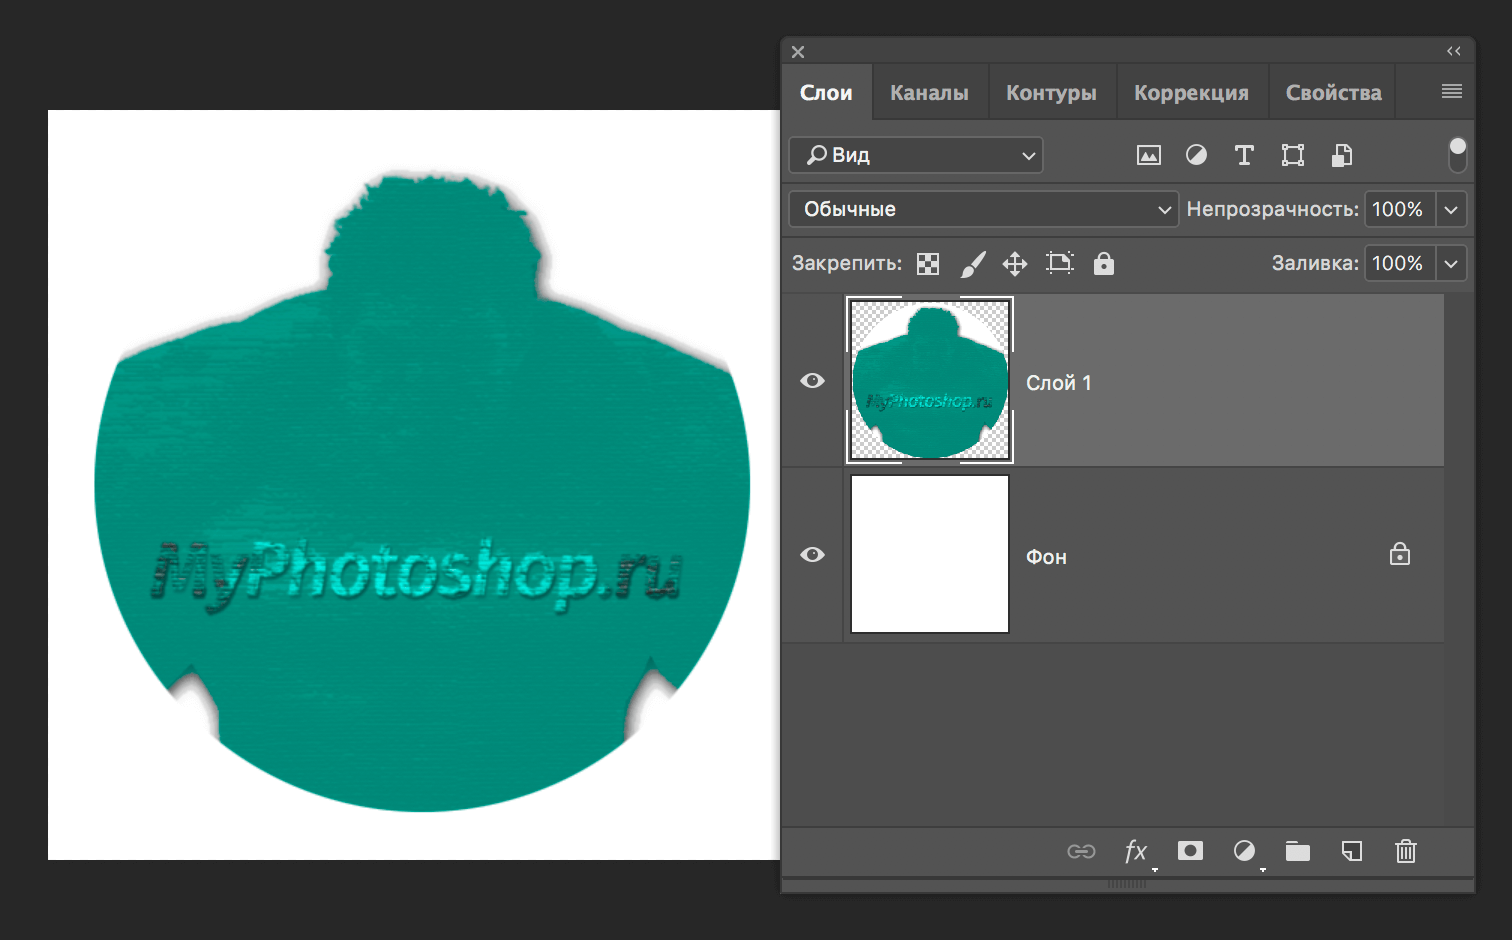Hide Слой 1 with its eye icon

coord(812,381)
